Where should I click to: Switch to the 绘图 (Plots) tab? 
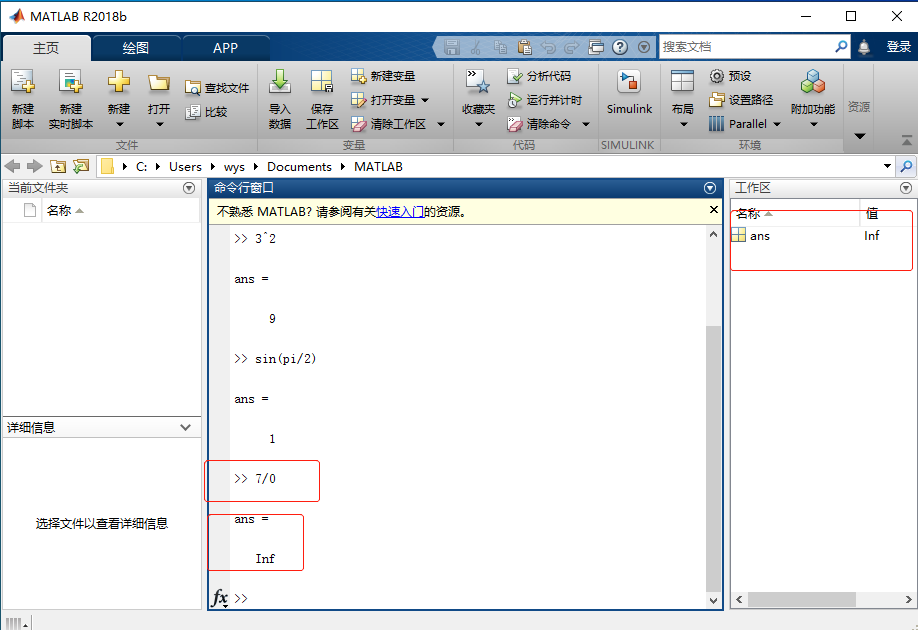click(x=136, y=48)
